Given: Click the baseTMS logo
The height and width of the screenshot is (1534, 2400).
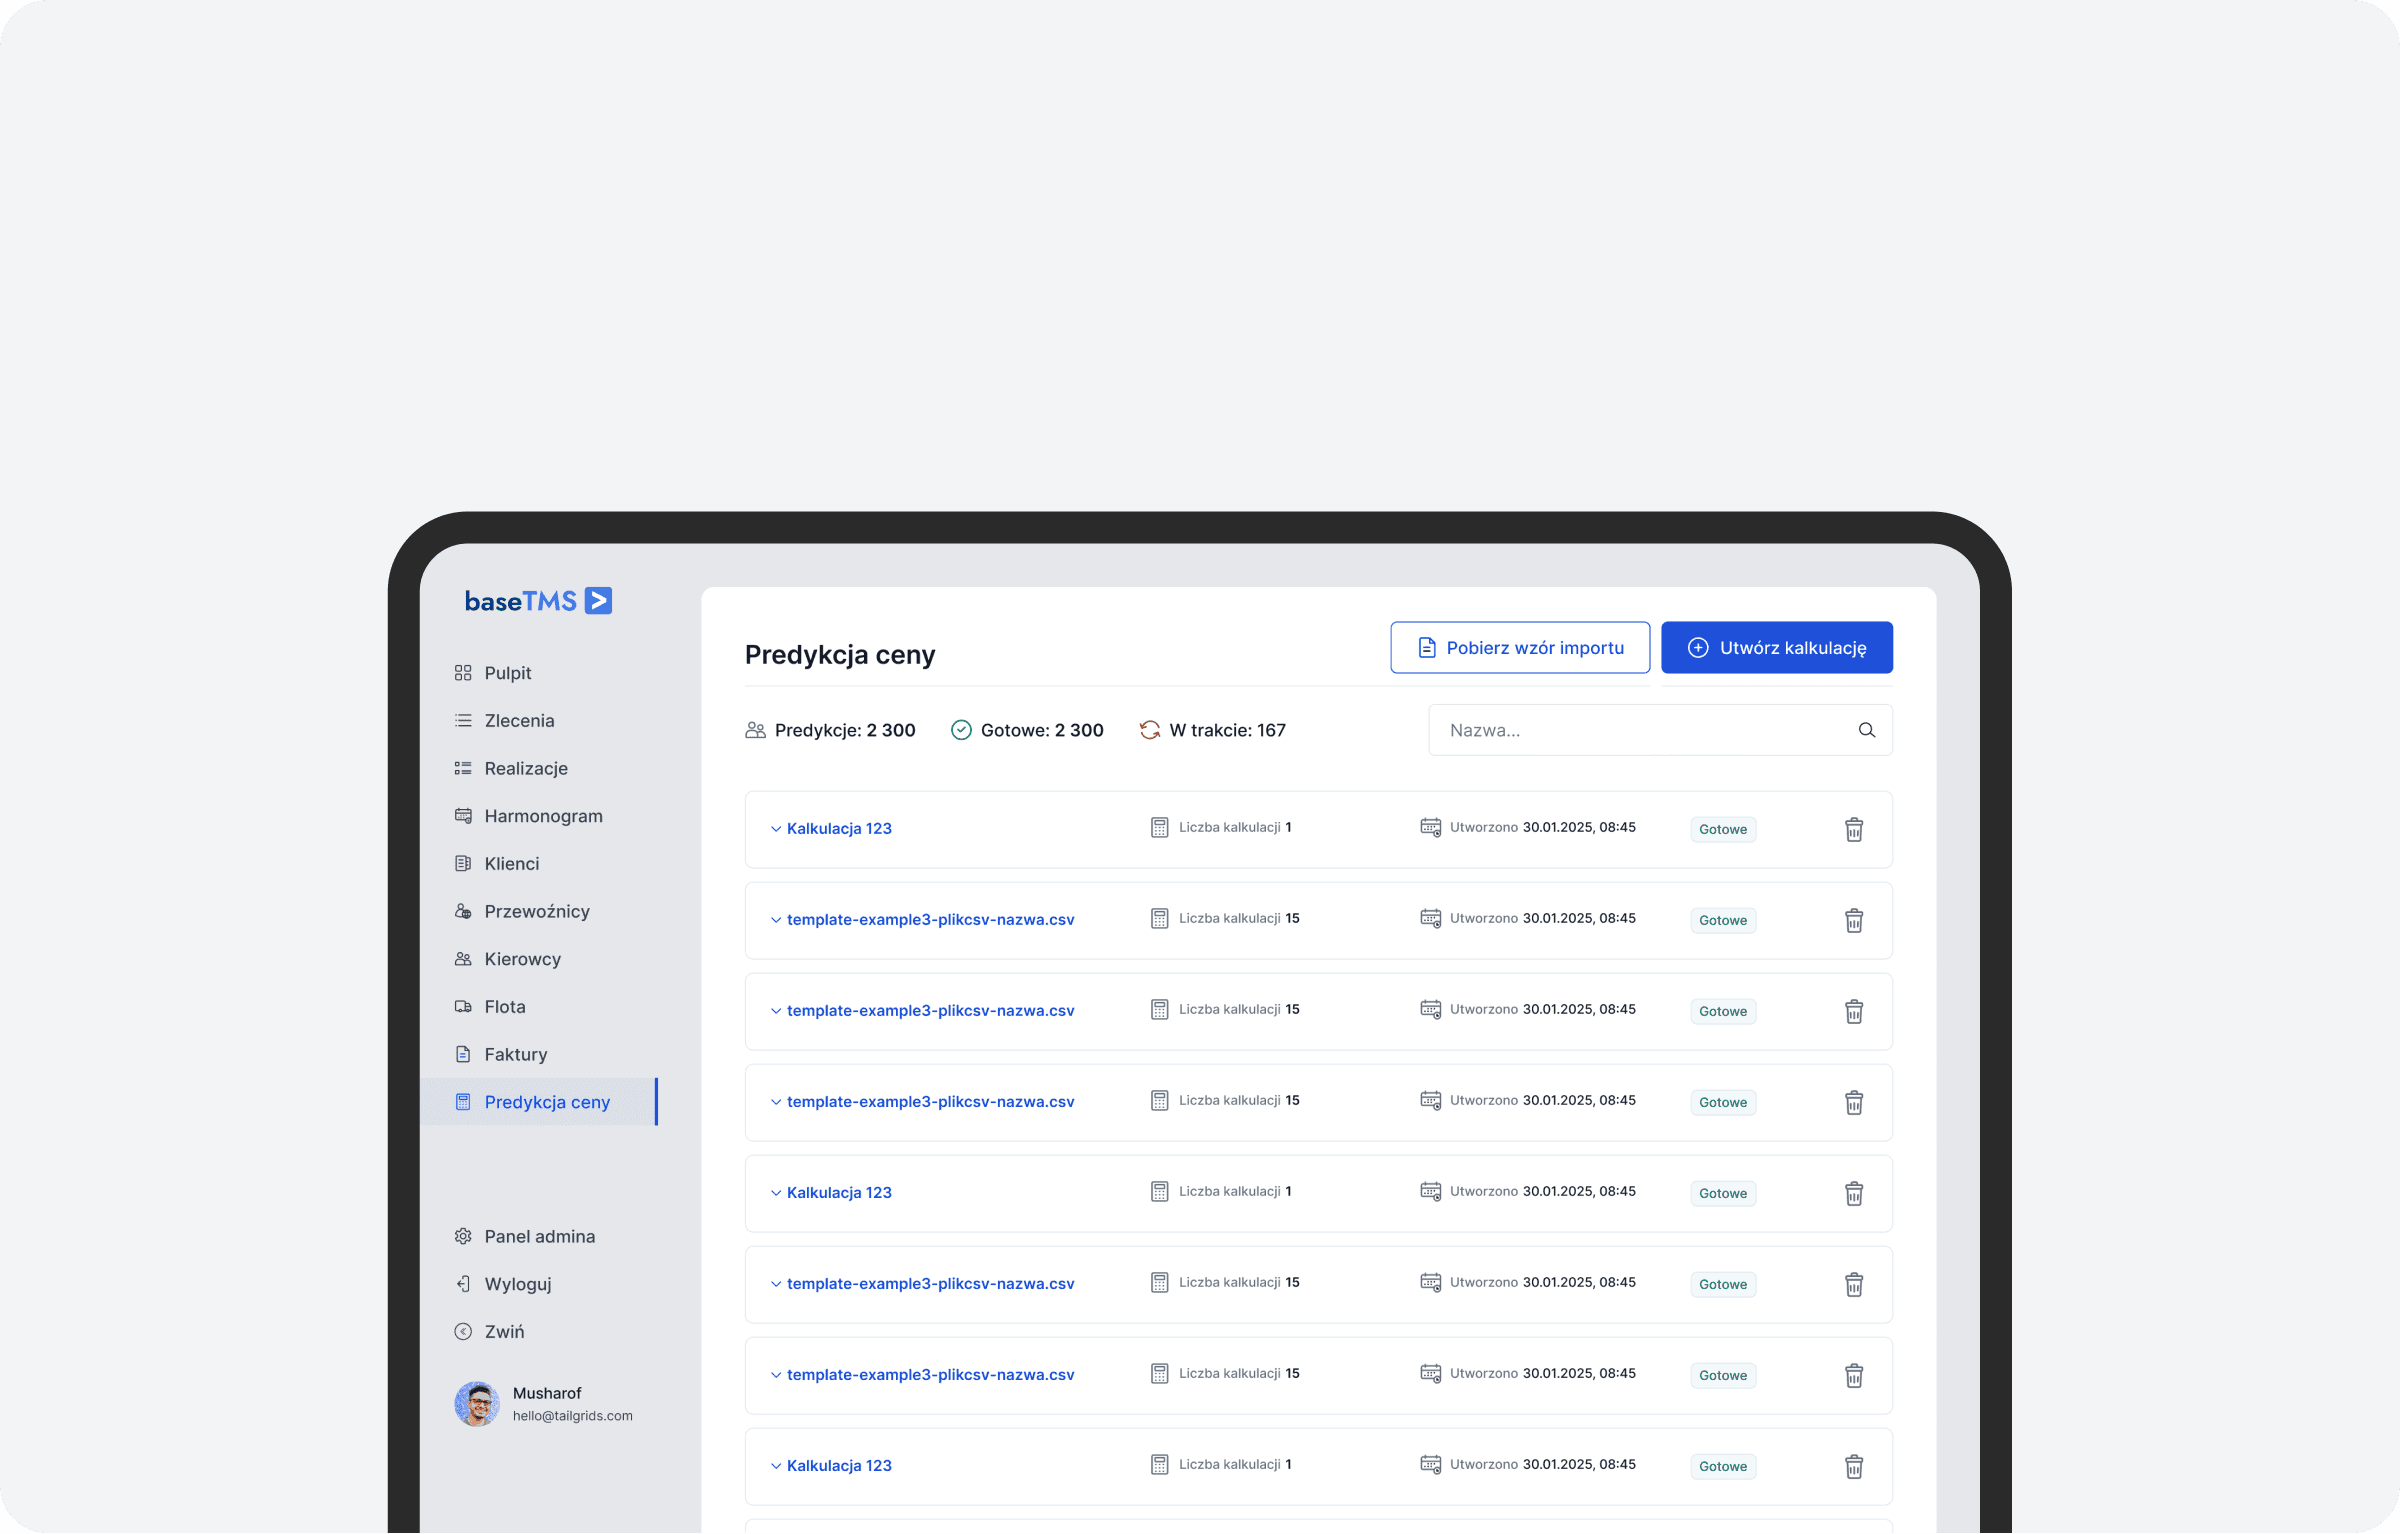Looking at the screenshot, I should point(538,601).
